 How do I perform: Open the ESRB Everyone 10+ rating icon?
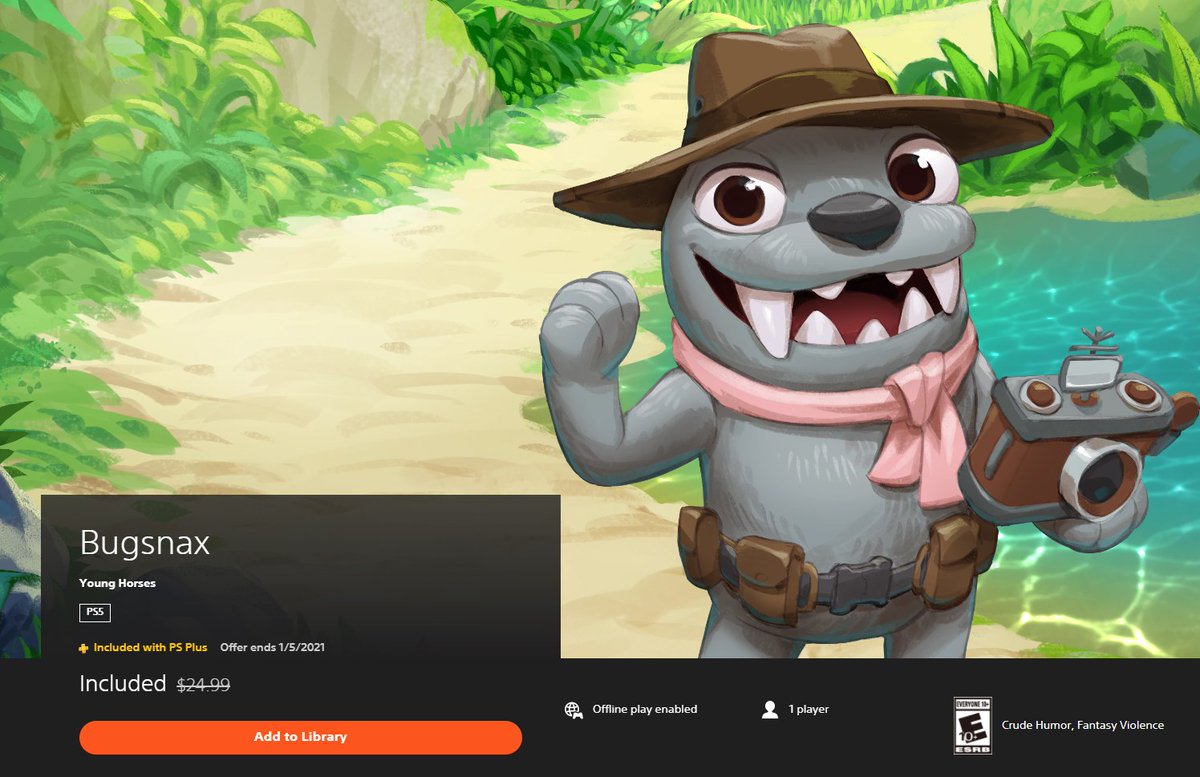[x=972, y=726]
